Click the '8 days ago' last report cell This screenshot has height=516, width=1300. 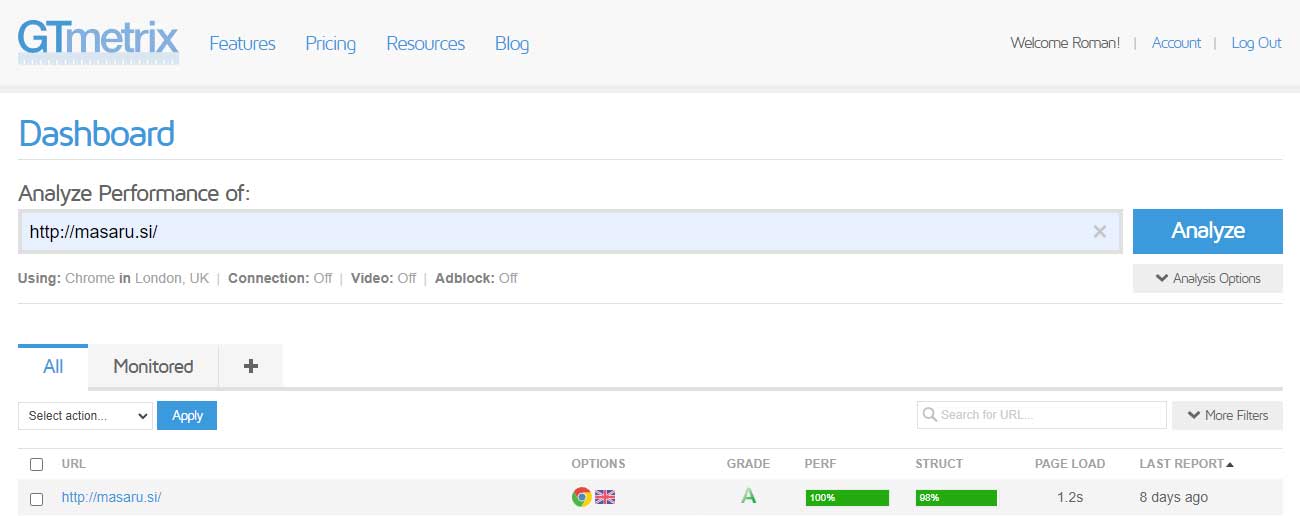click(x=1174, y=497)
